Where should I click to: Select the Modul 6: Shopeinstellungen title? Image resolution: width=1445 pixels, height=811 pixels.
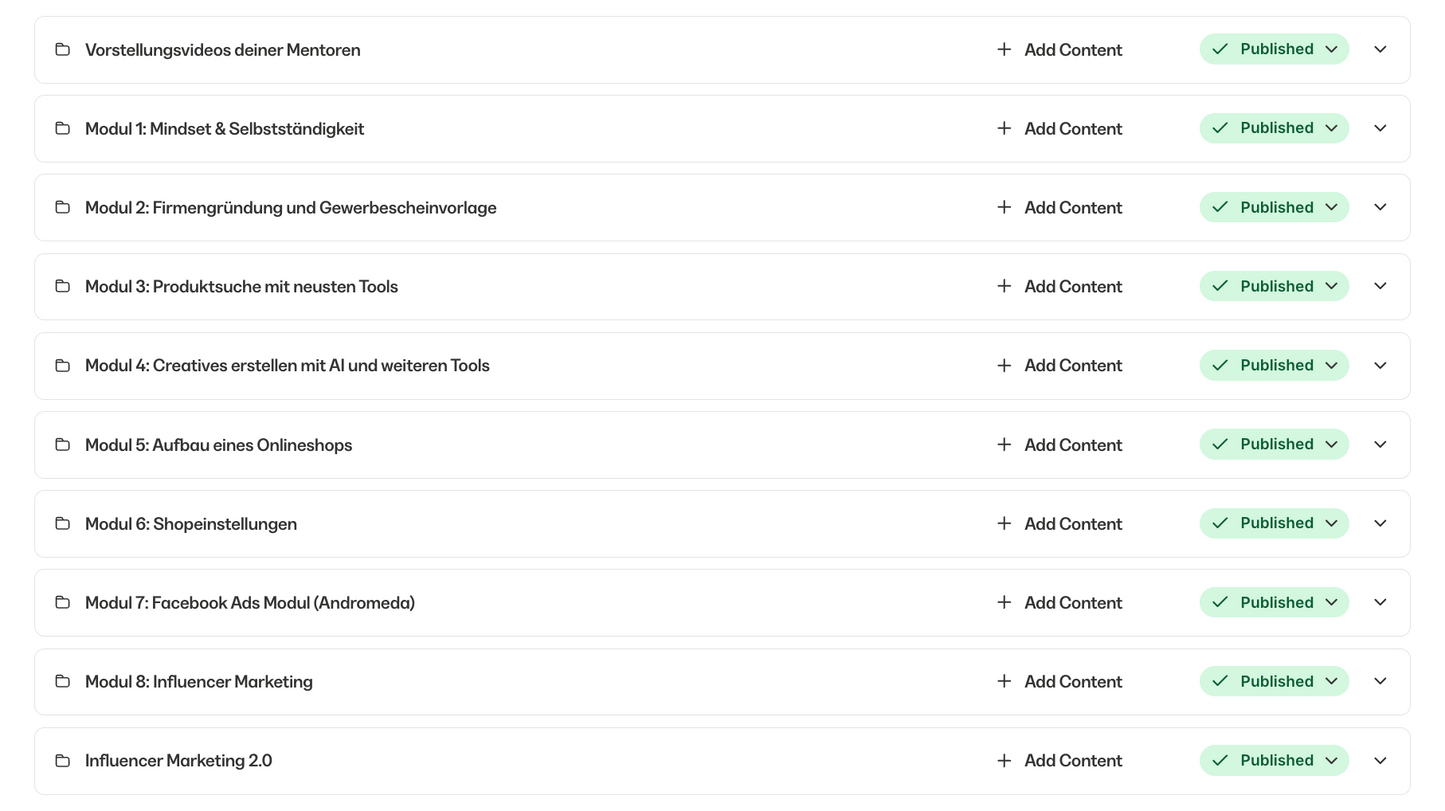click(x=191, y=523)
